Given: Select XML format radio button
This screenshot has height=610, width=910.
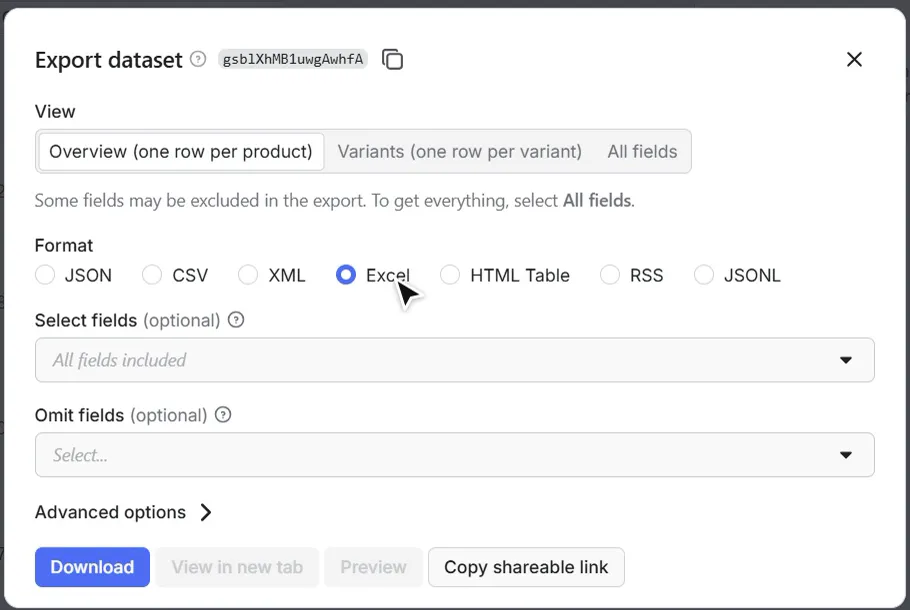Looking at the screenshot, I should point(248,275).
